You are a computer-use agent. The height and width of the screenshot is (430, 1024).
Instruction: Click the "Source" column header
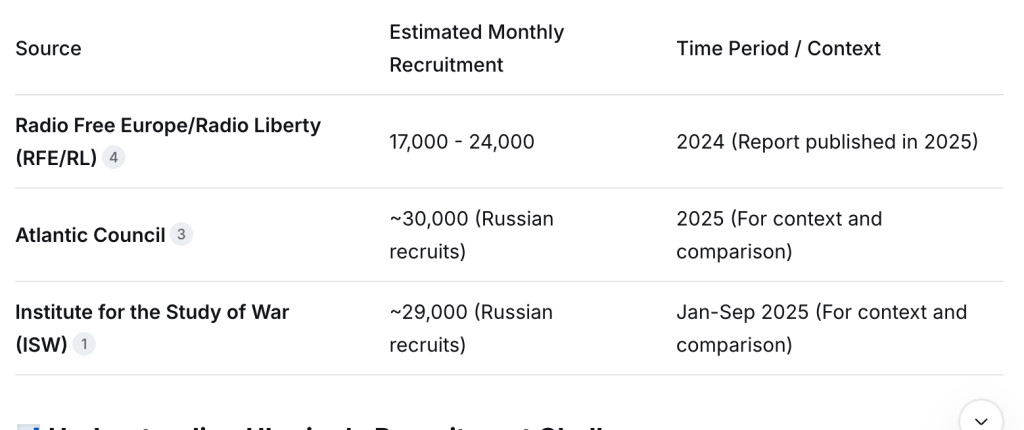(x=48, y=48)
